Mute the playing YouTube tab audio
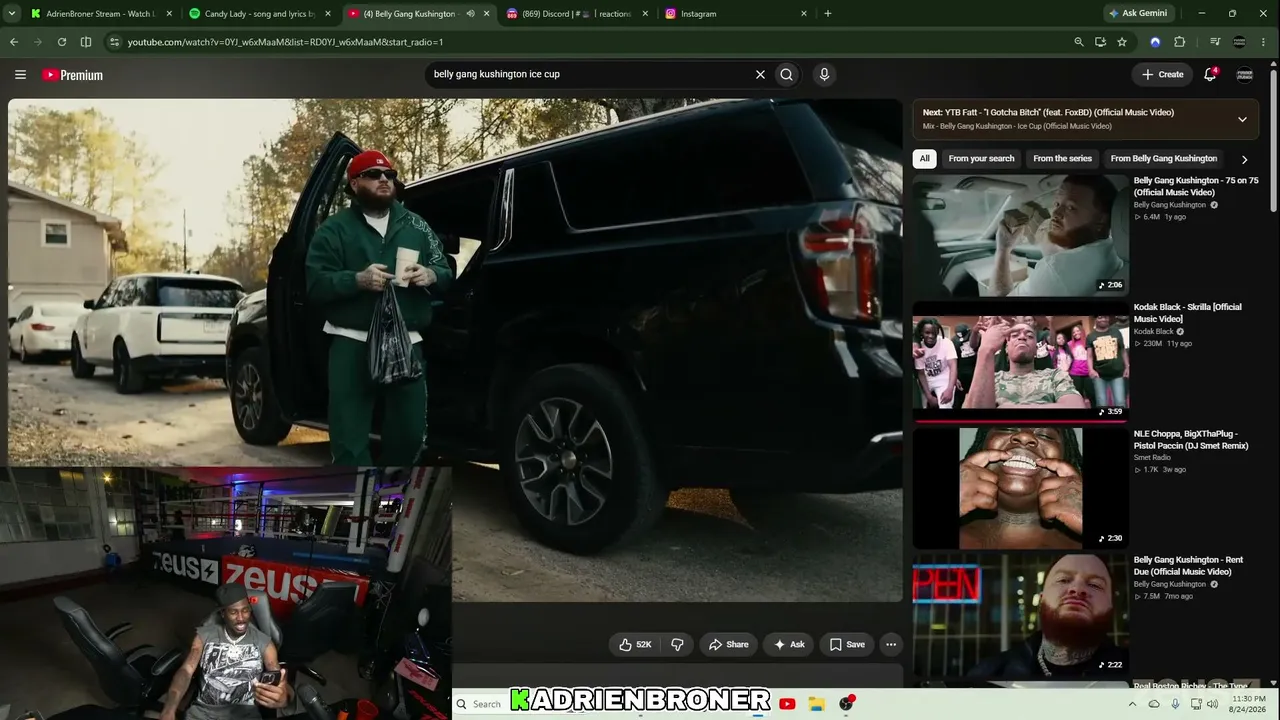The height and width of the screenshot is (720, 1280). (470, 14)
